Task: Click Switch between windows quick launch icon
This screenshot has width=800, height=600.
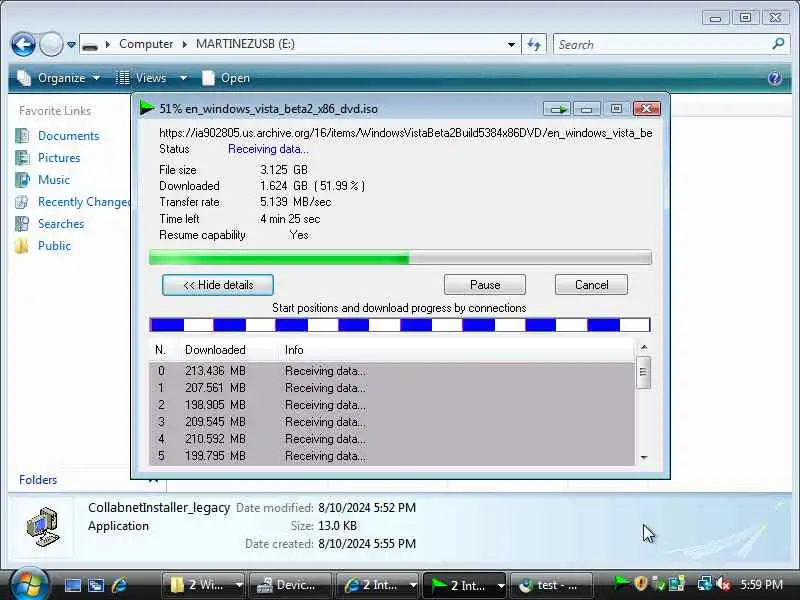Action: pos(96,585)
